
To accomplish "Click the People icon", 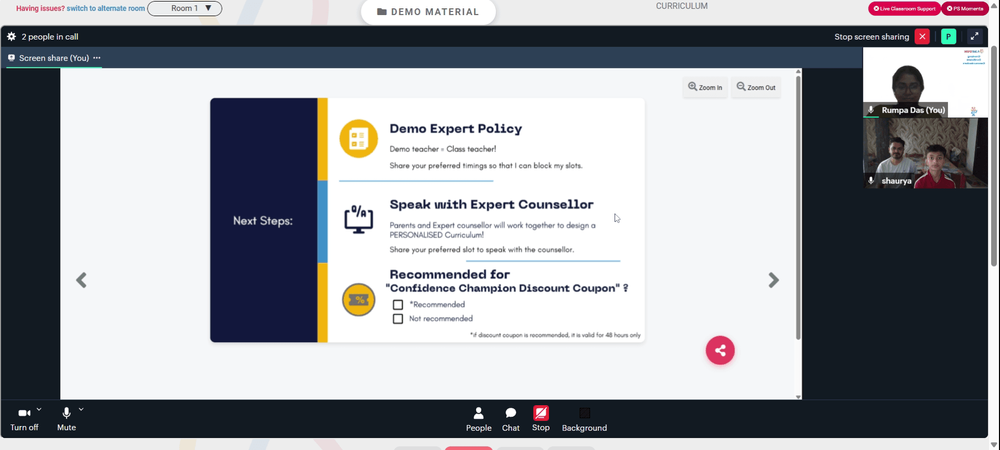I will (x=478, y=413).
